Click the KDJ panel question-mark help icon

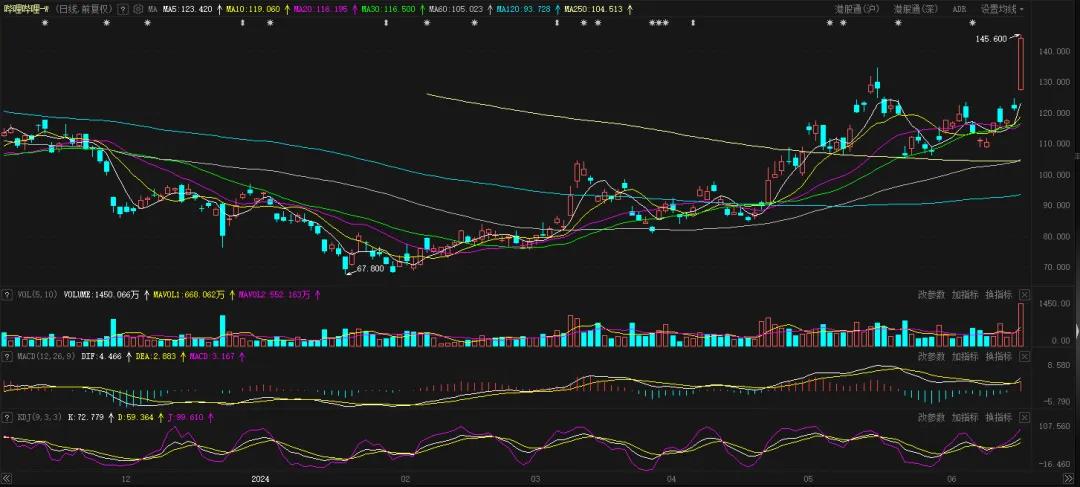coord(6,417)
